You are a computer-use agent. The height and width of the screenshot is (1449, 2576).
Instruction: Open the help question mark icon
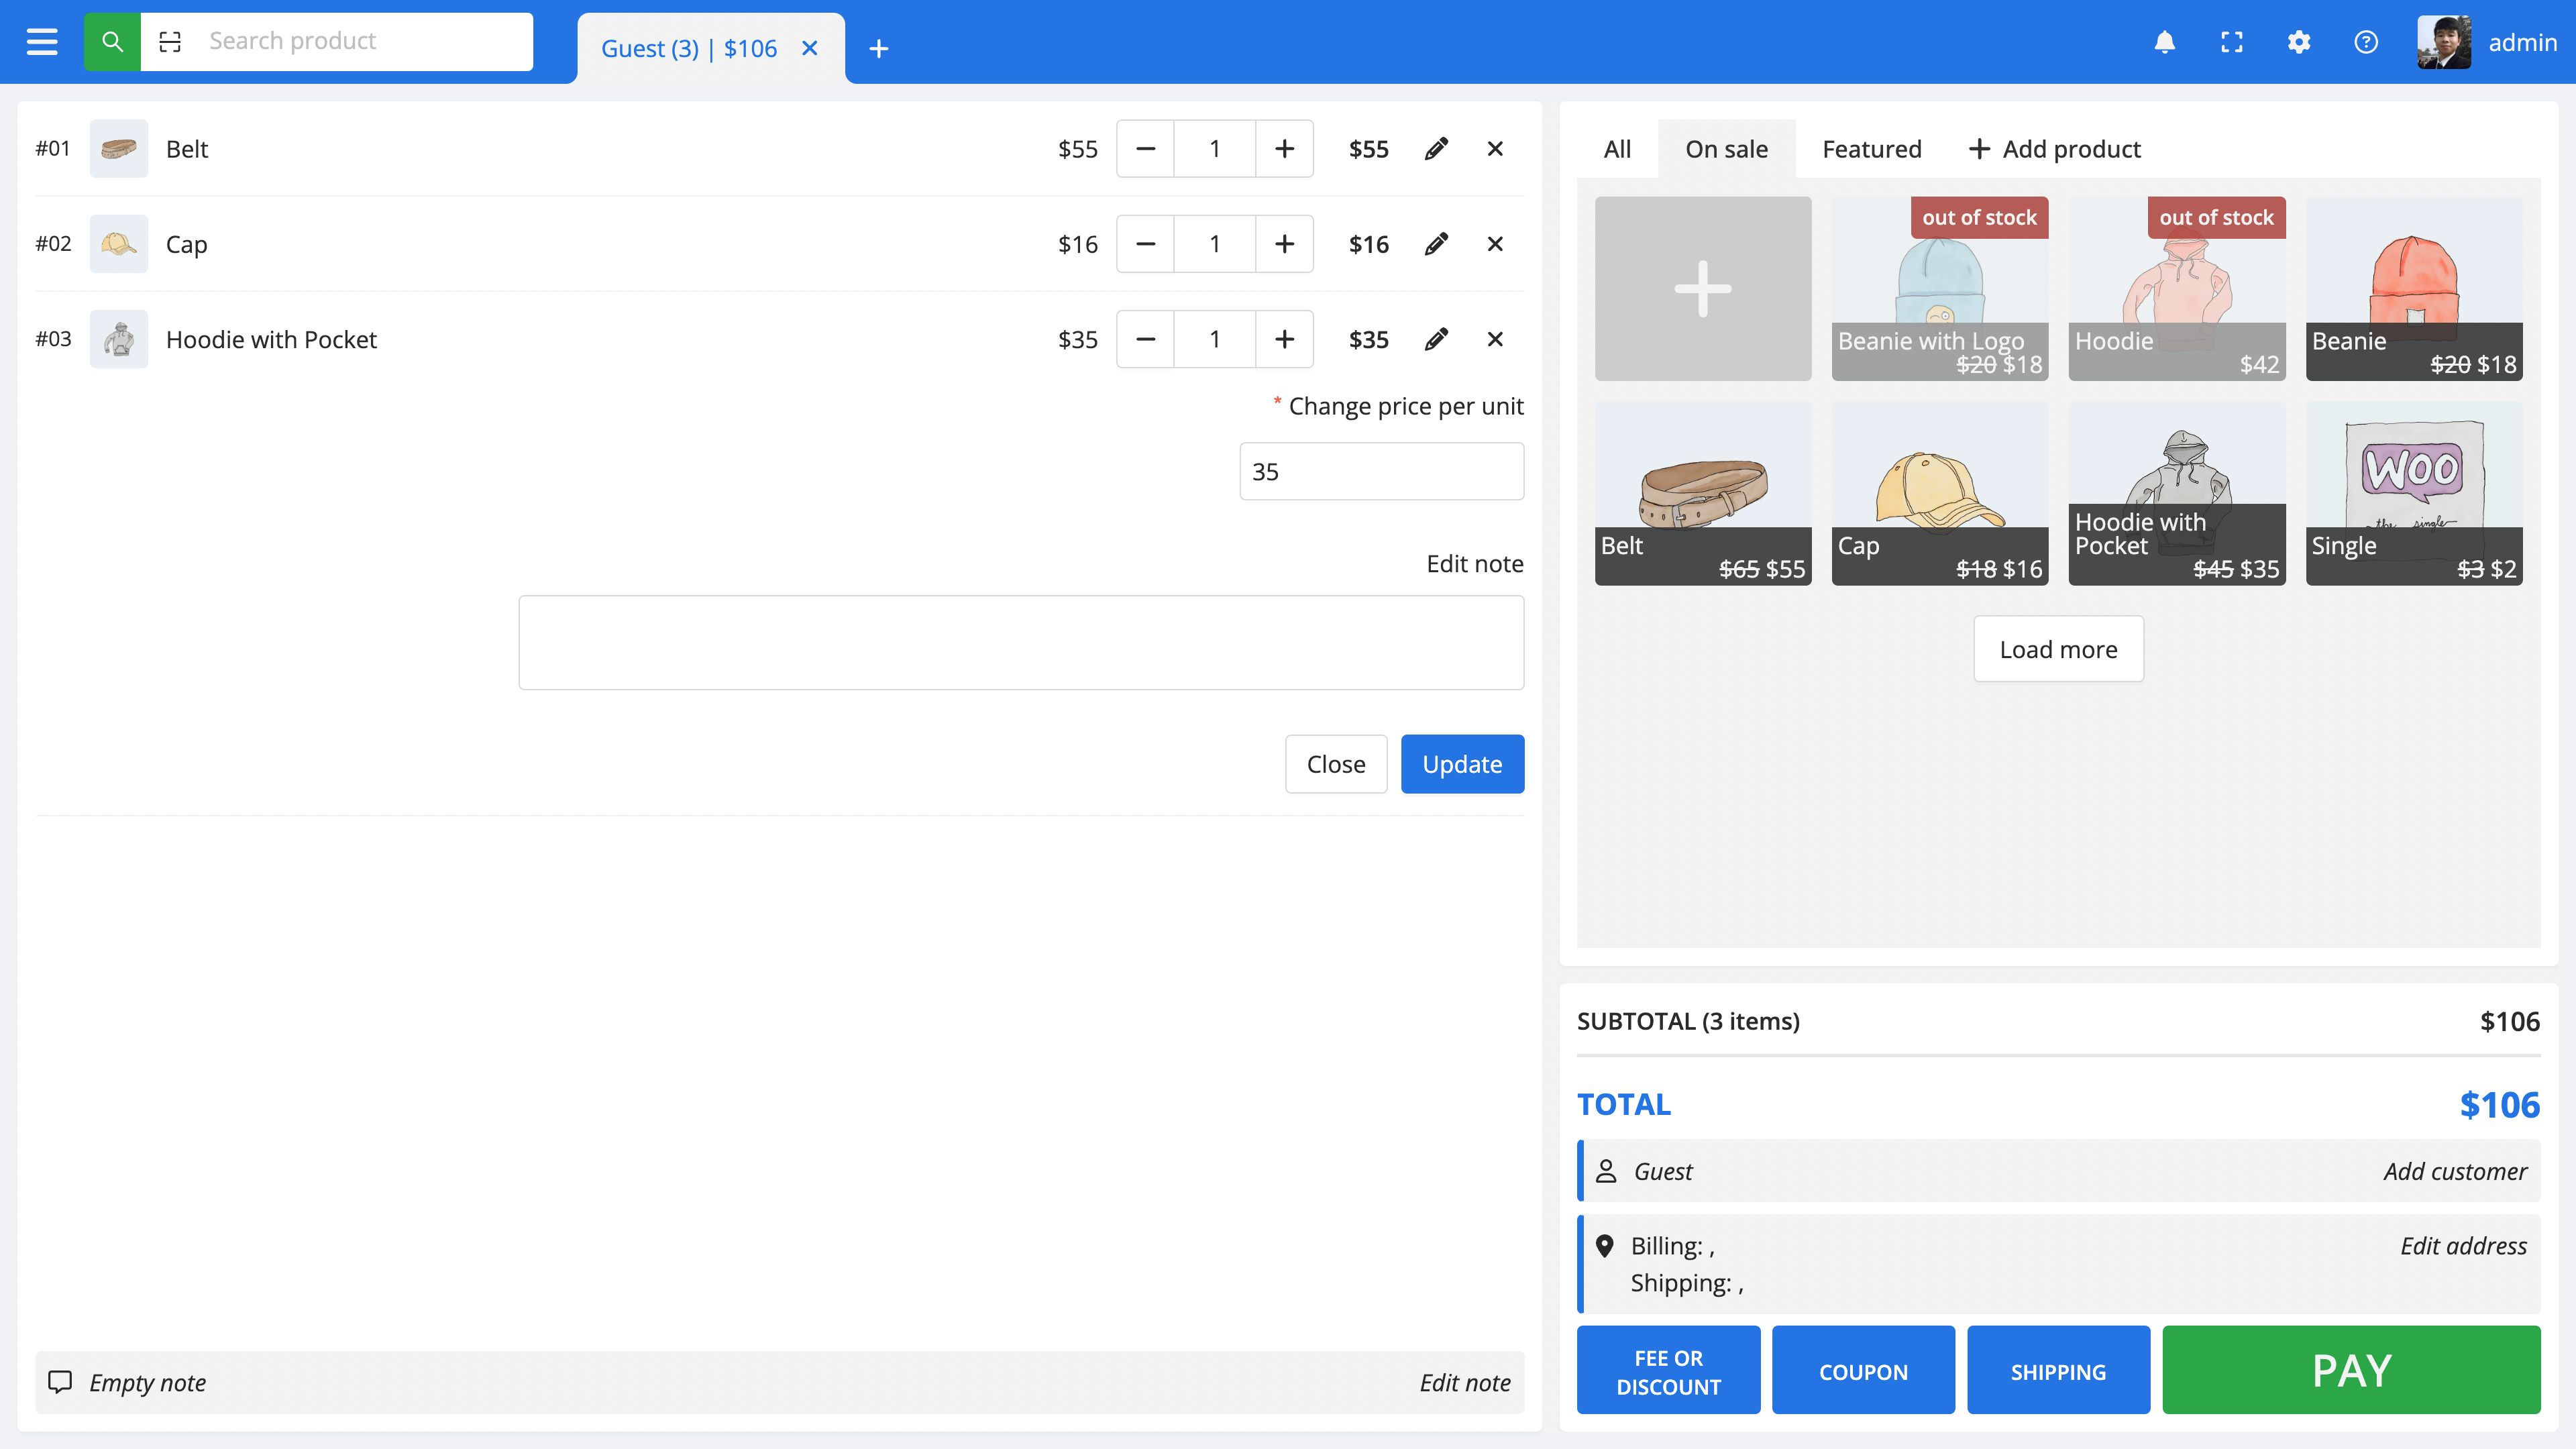click(x=2365, y=42)
